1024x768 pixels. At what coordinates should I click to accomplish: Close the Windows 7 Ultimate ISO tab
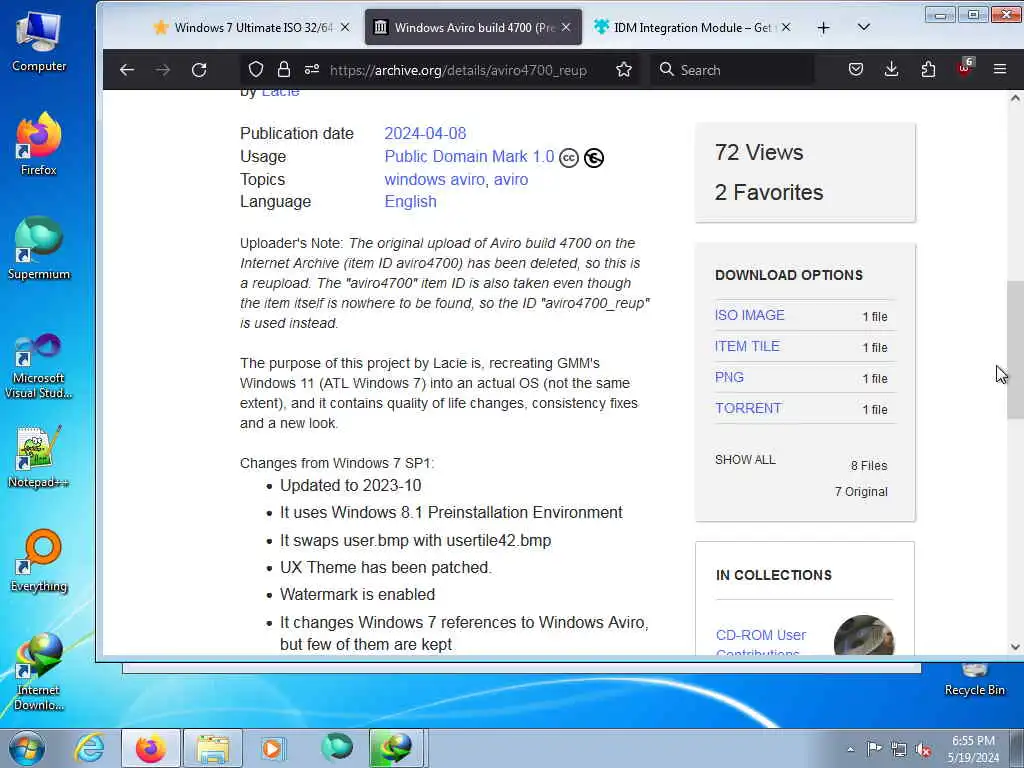[x=345, y=27]
